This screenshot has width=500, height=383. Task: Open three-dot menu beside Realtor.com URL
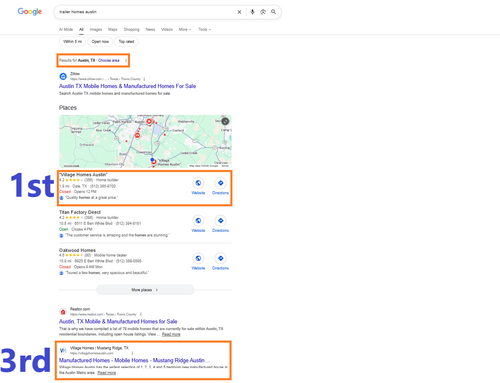coord(141,314)
